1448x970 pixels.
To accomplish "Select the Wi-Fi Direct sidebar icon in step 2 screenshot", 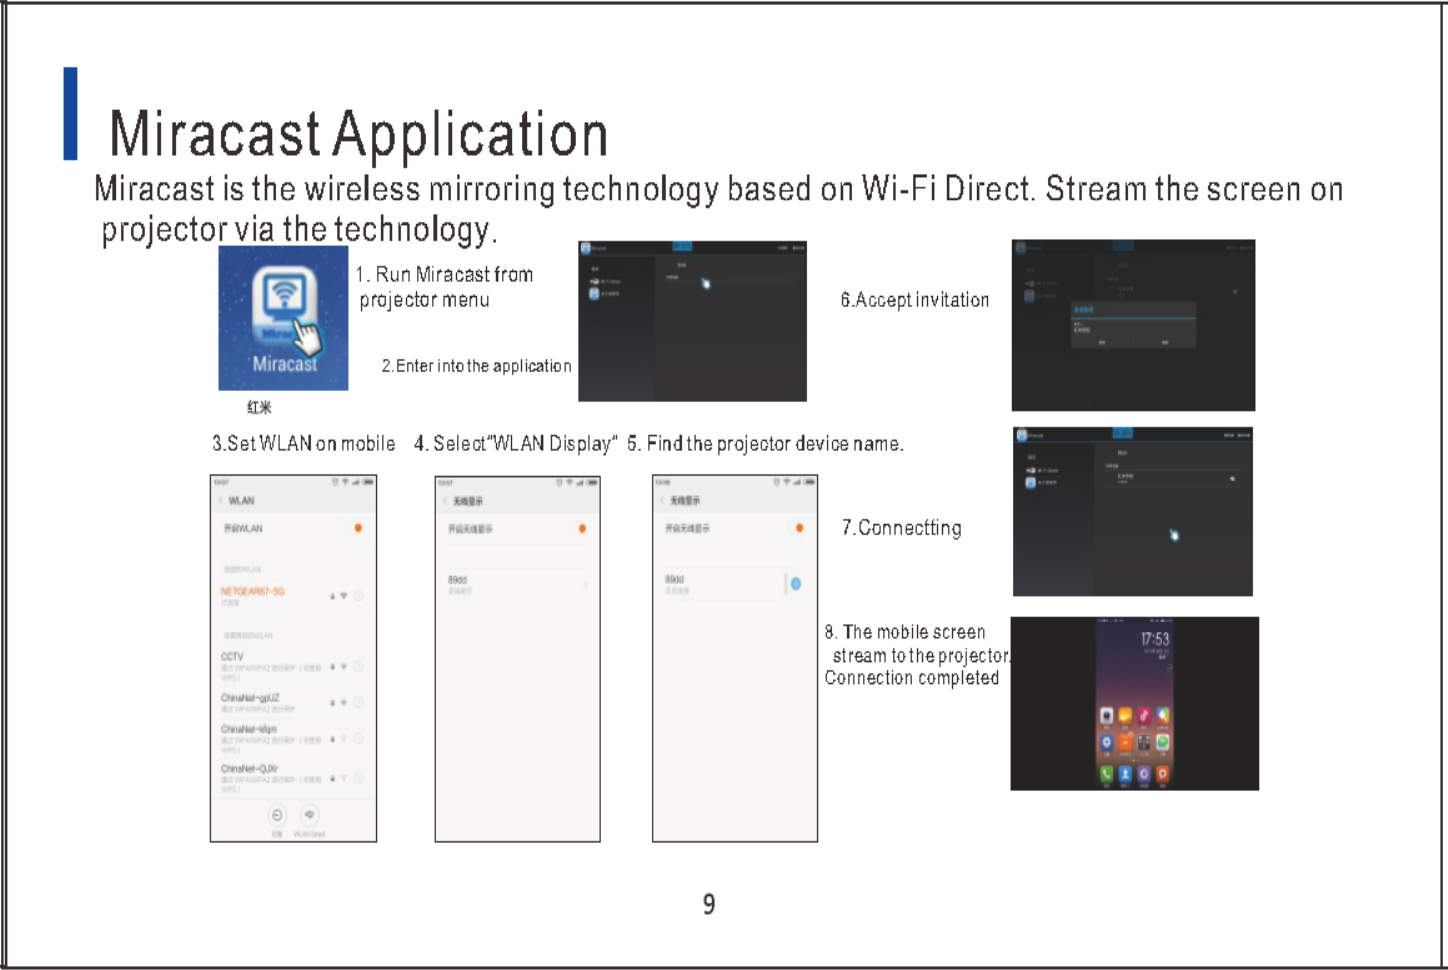I will pyautogui.click(x=594, y=282).
